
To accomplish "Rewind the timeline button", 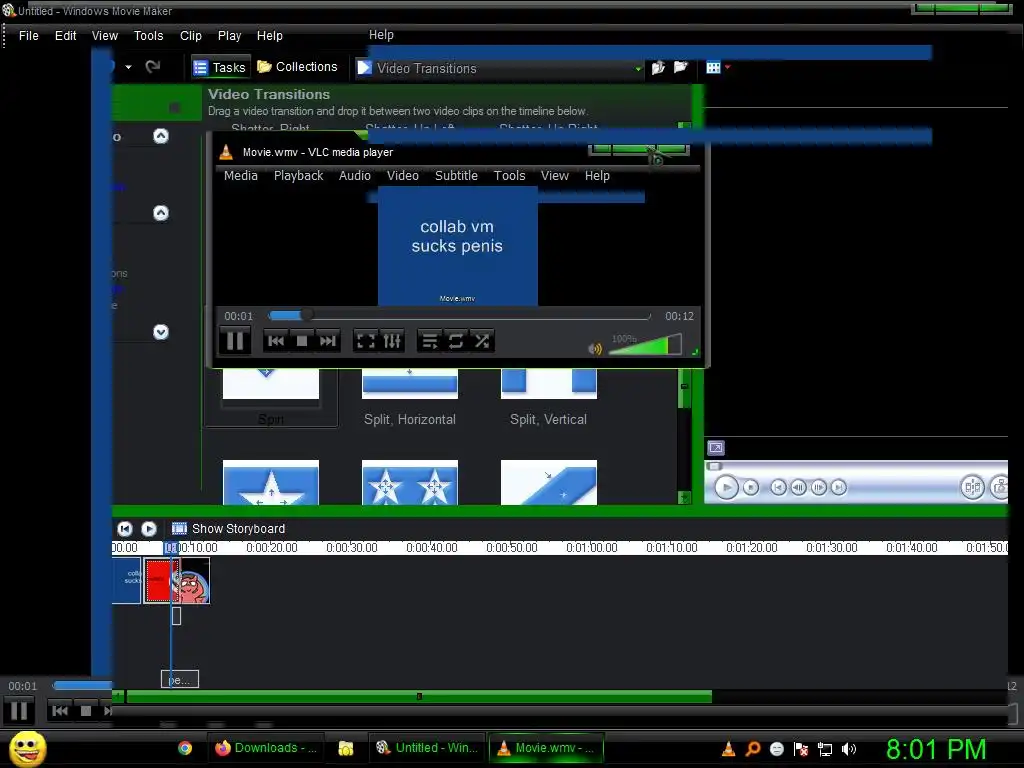I will tap(125, 529).
